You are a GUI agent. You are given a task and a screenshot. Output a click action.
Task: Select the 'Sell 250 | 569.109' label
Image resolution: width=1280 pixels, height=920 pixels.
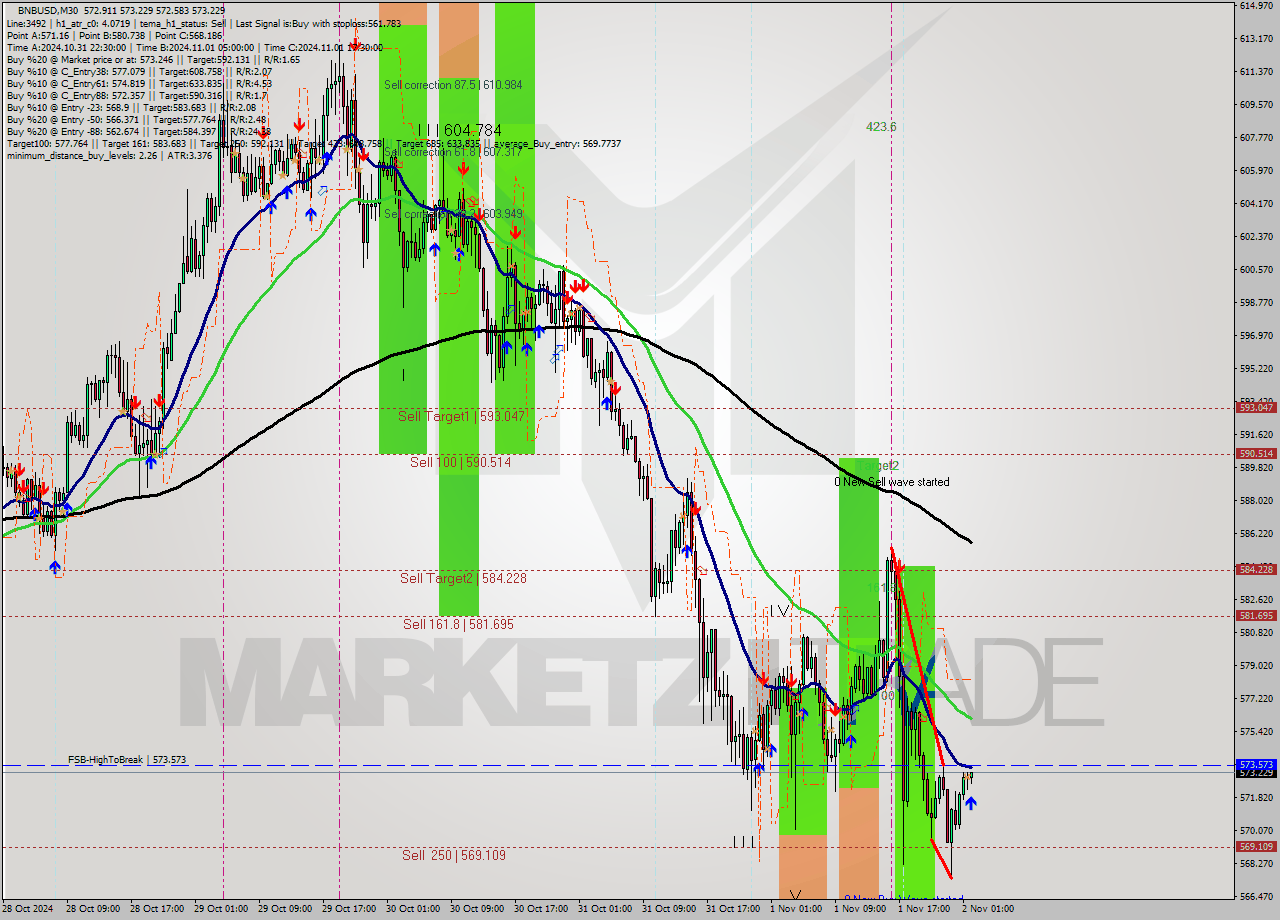coord(454,855)
